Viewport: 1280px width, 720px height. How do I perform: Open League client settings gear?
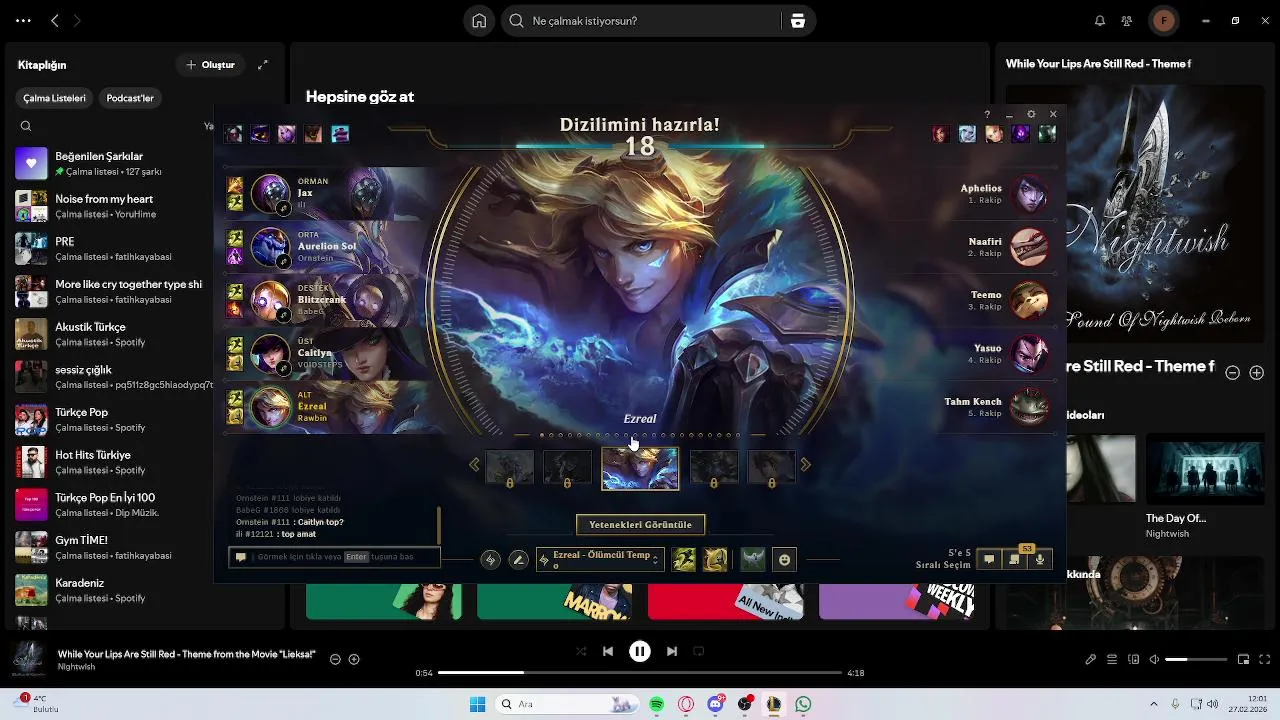point(1031,115)
